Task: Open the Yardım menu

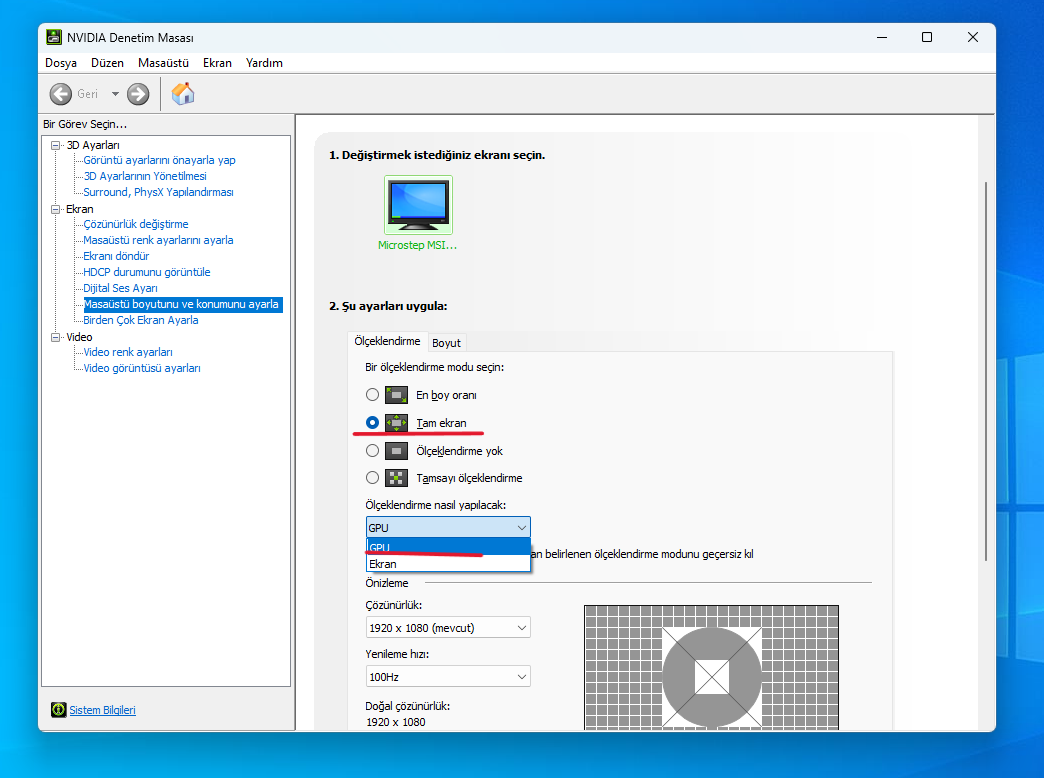Action: [264, 63]
